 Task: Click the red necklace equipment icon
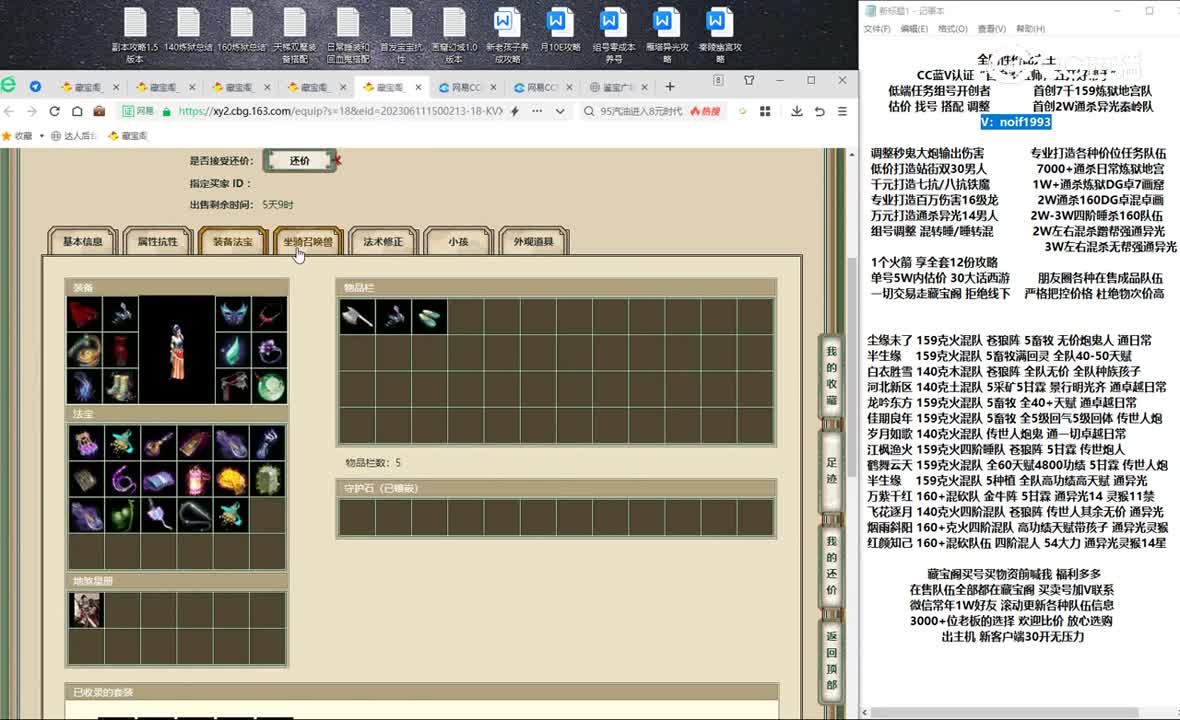coord(269,314)
